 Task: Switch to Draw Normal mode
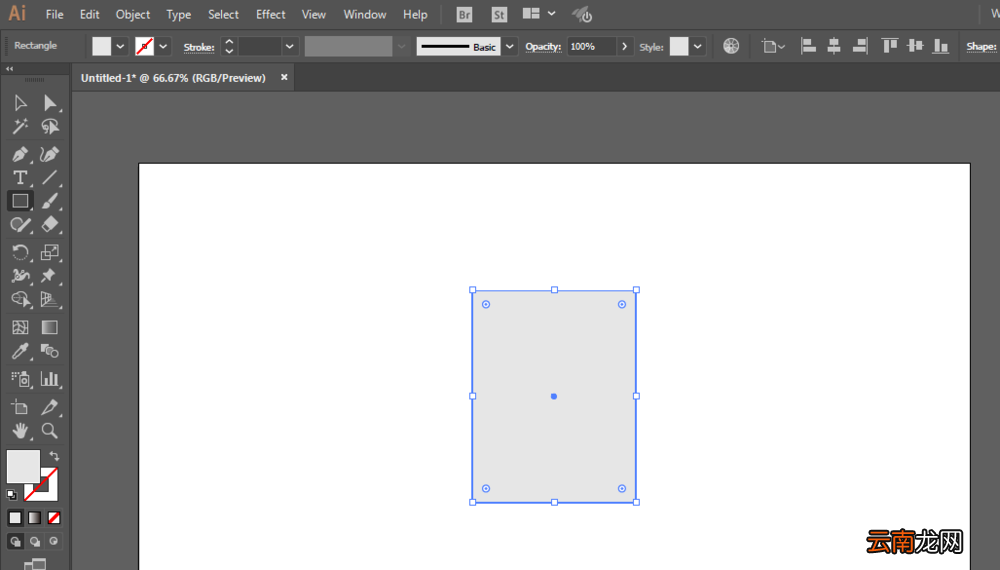[x=15, y=541]
